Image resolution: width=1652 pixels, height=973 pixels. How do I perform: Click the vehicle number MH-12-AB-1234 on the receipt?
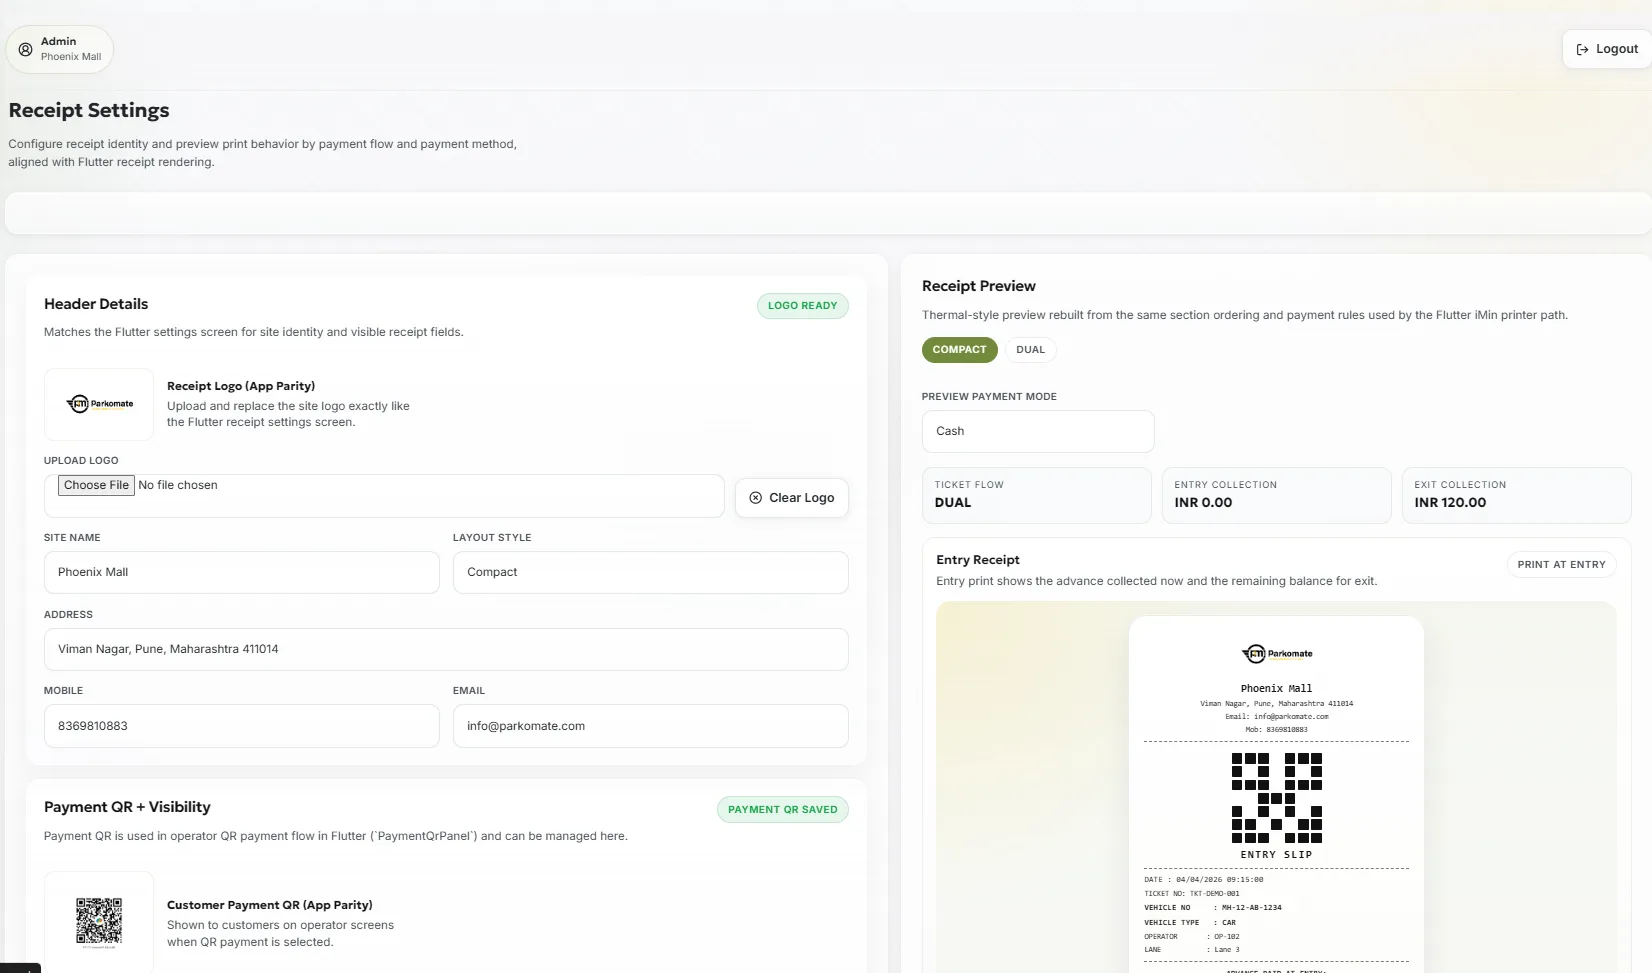click(x=1251, y=908)
